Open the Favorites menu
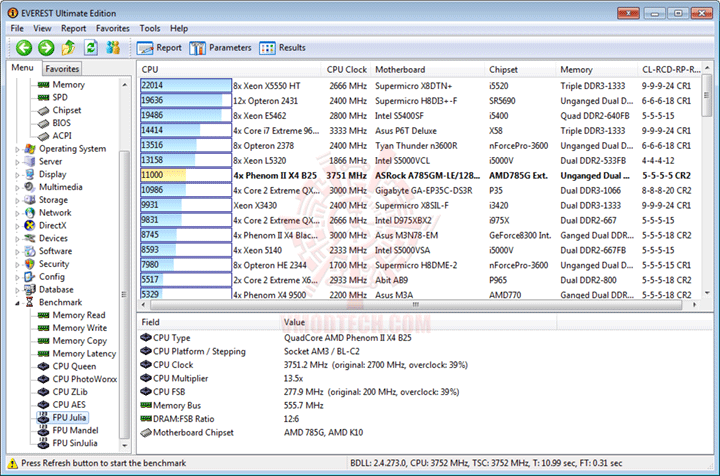Image resolution: width=720 pixels, height=476 pixels. tap(112, 28)
